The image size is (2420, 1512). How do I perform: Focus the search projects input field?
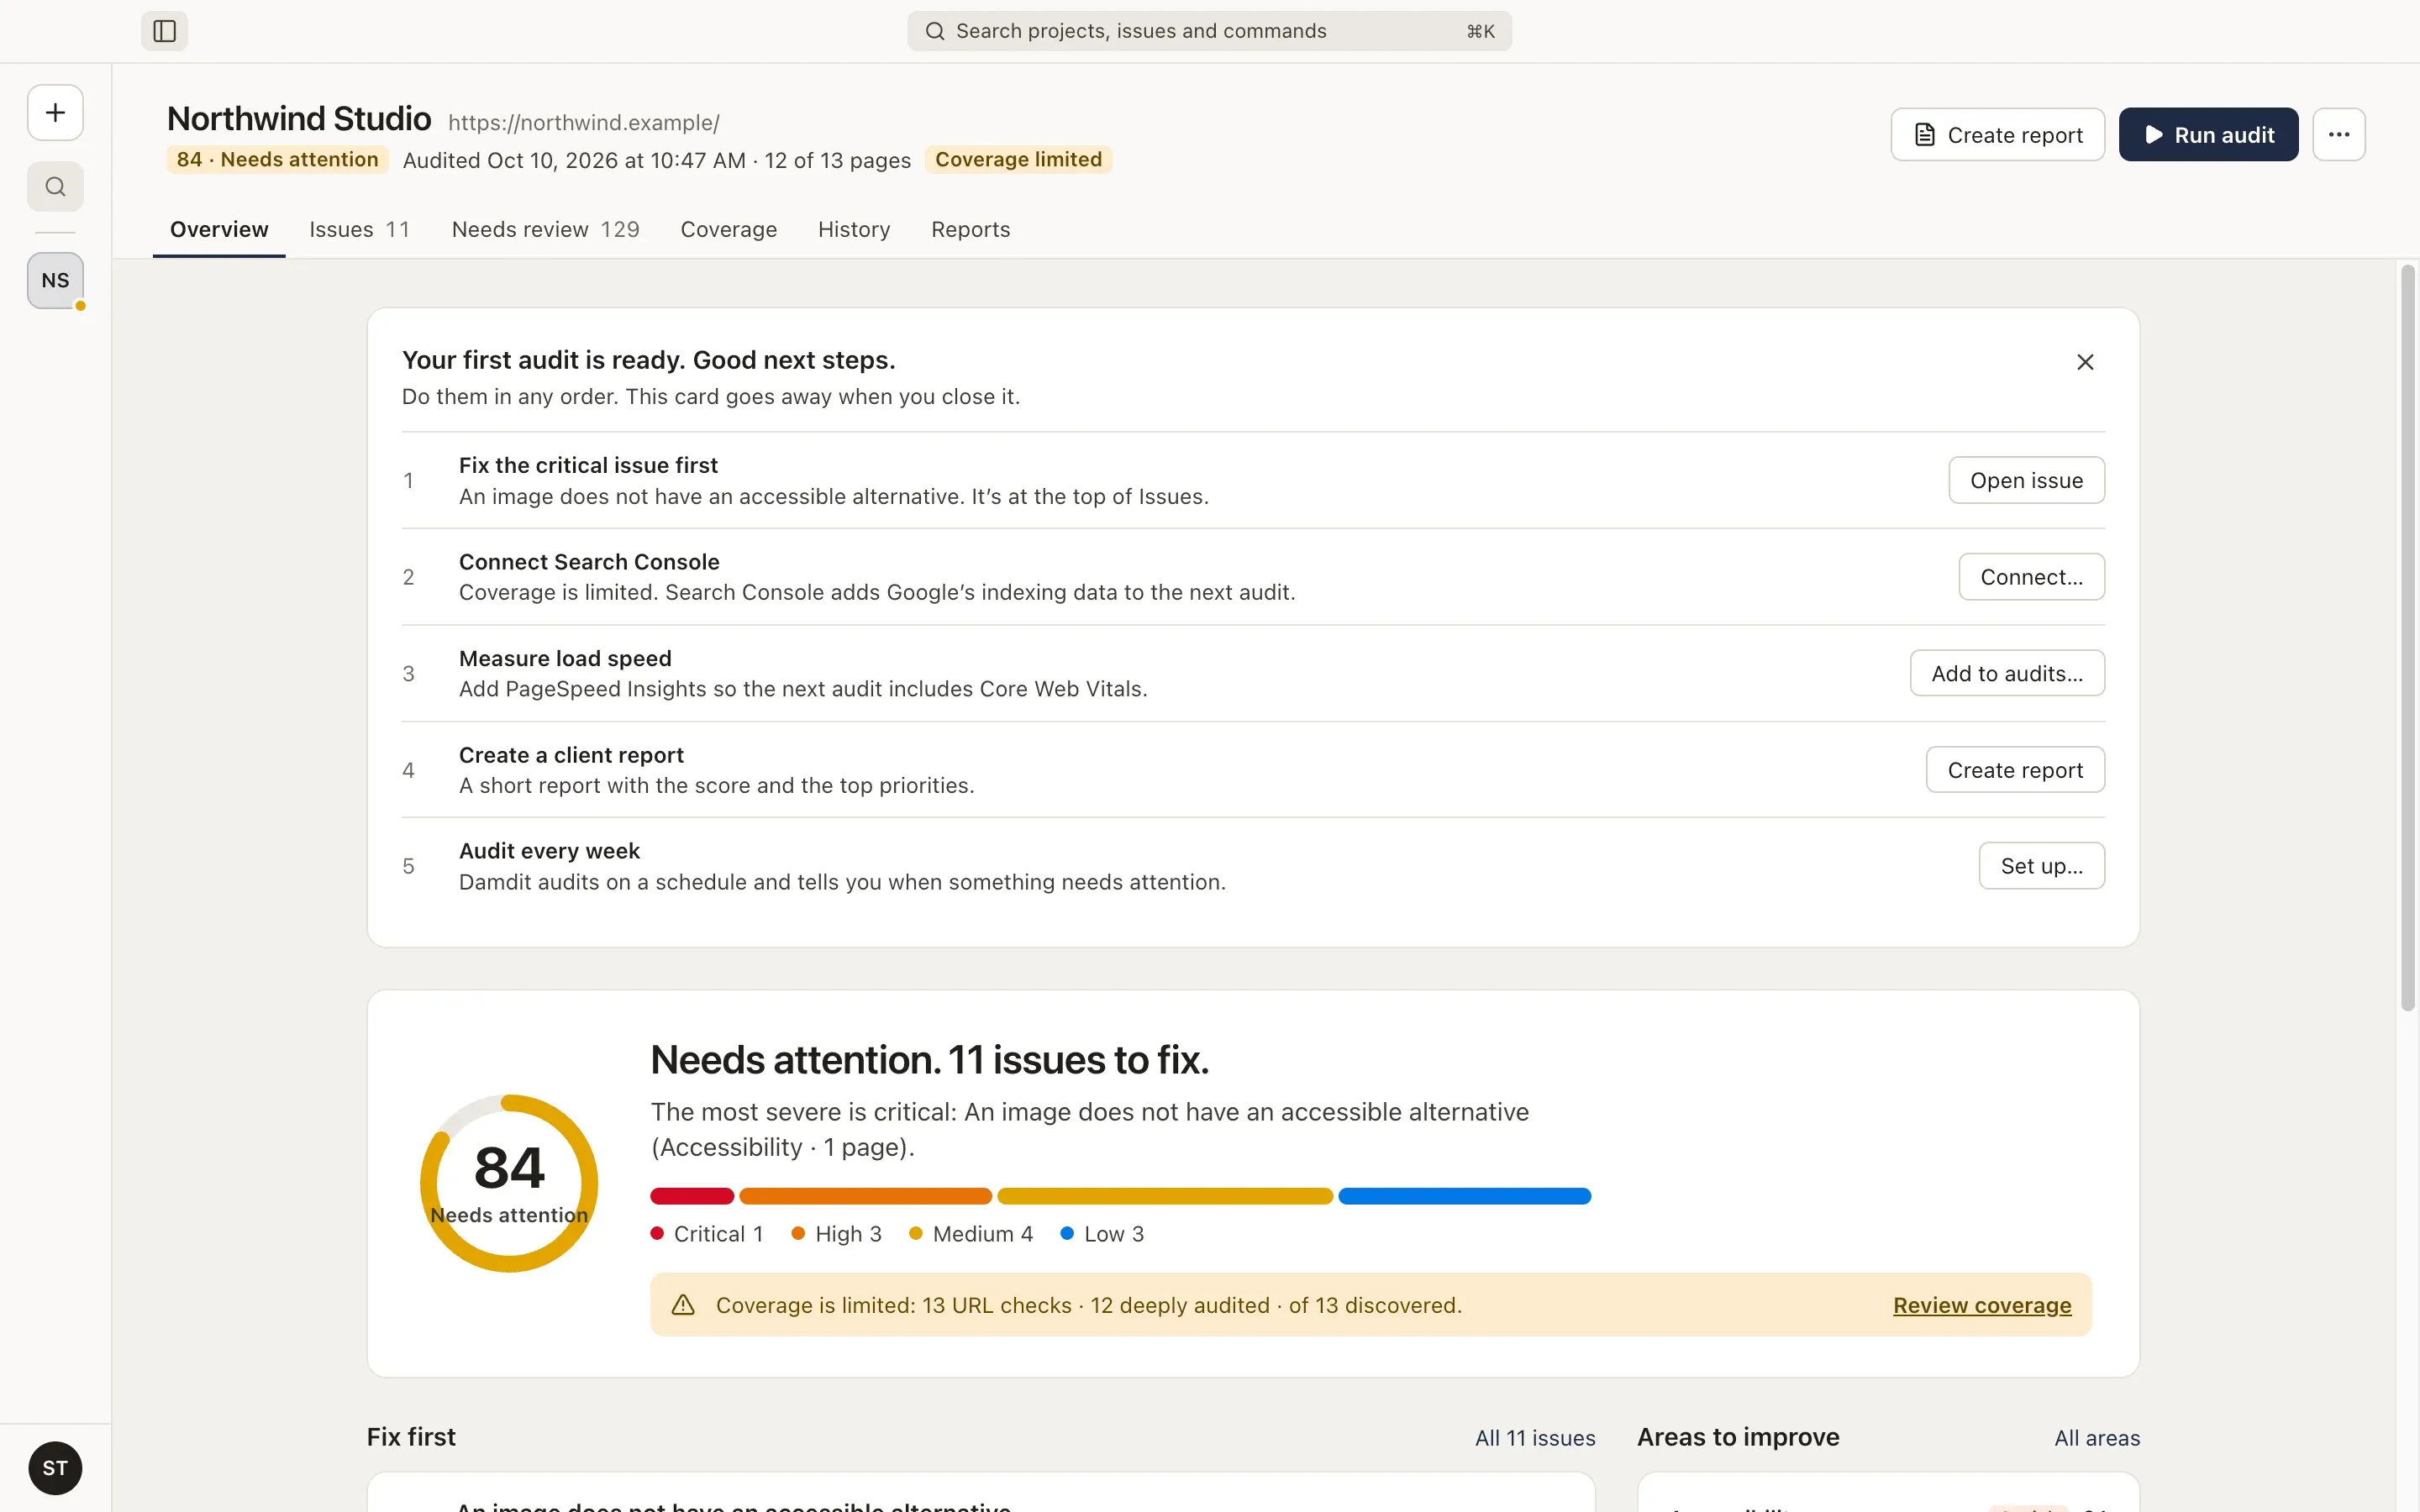(1209, 31)
